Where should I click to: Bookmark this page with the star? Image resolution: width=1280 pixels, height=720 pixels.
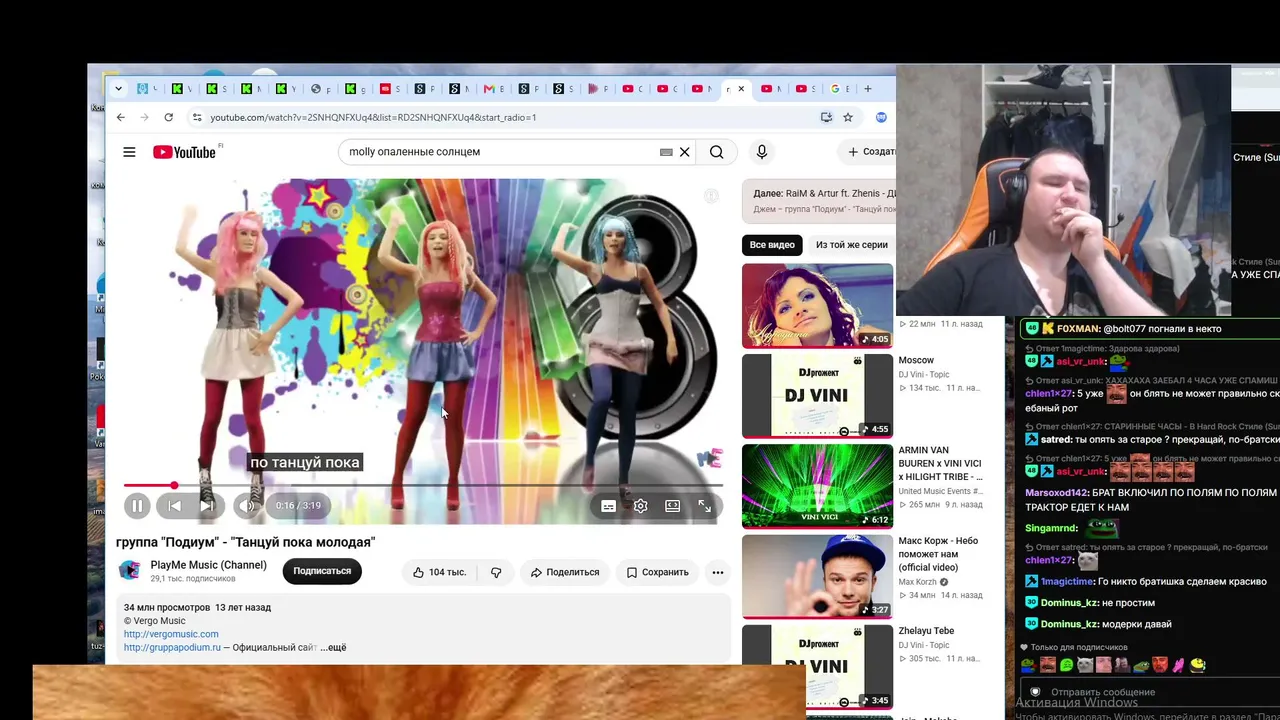point(848,117)
